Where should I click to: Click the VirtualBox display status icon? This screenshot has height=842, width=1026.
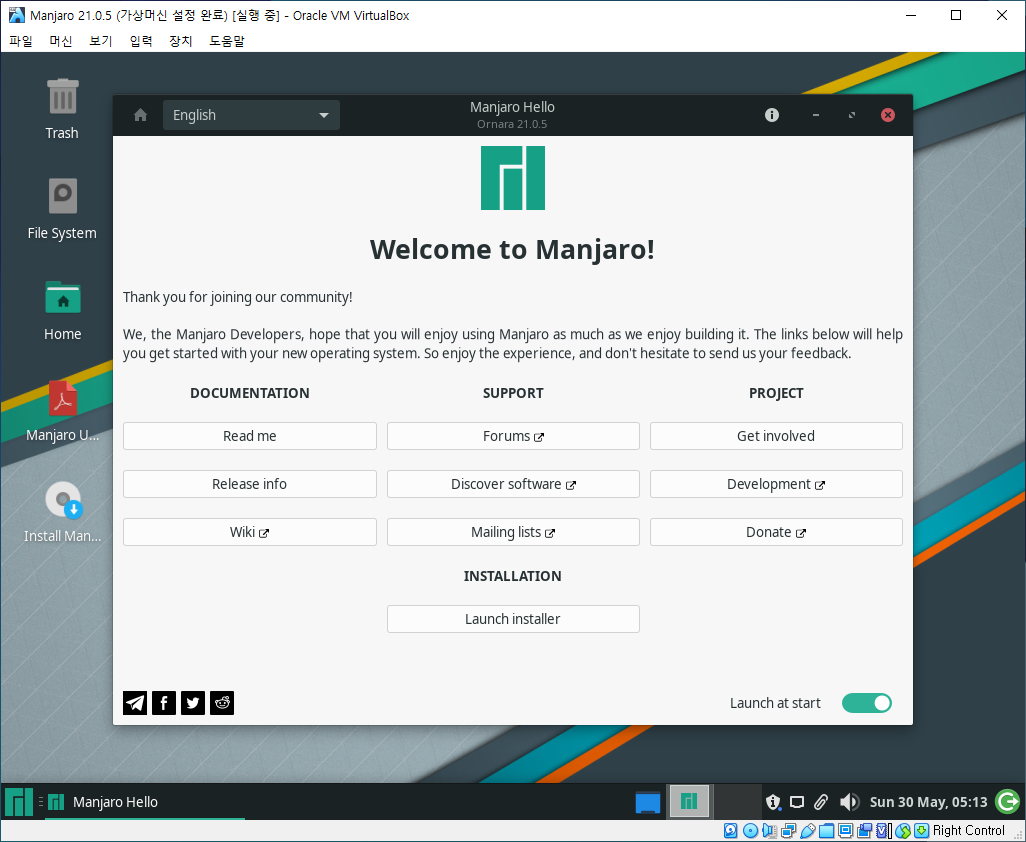coord(845,831)
